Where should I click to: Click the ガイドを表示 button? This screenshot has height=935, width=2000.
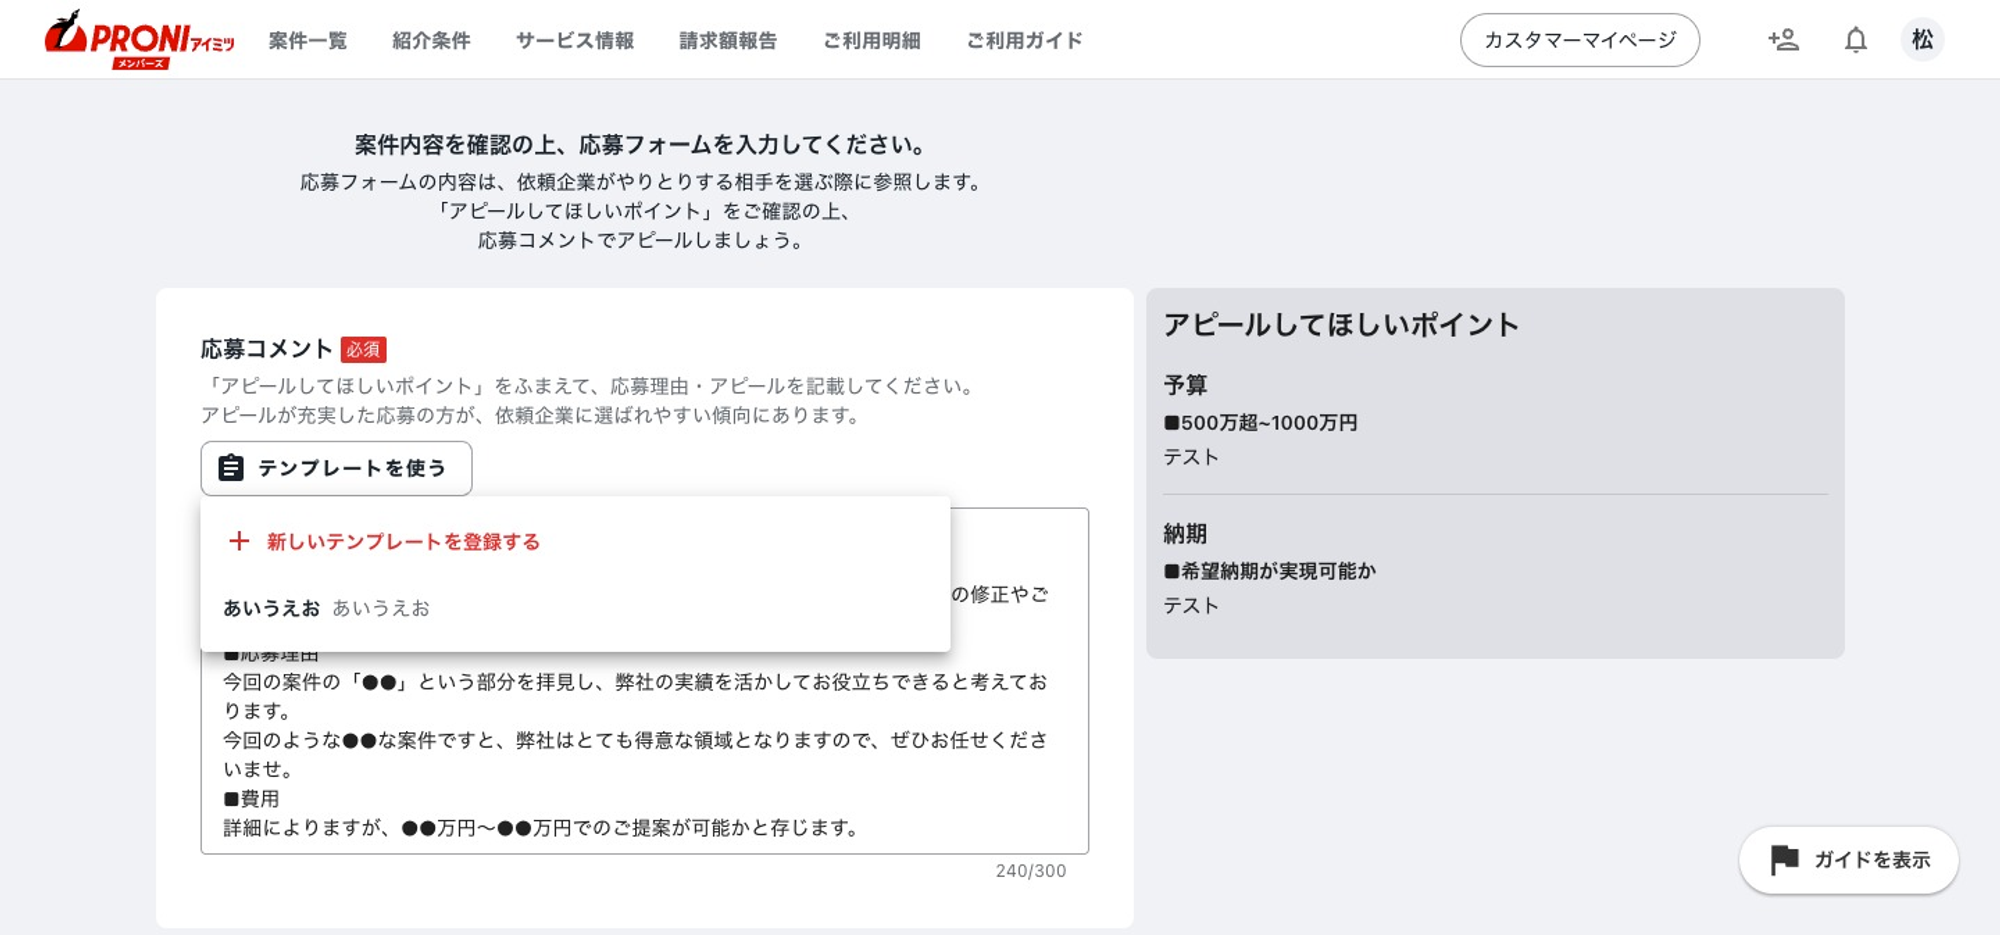coord(1849,860)
